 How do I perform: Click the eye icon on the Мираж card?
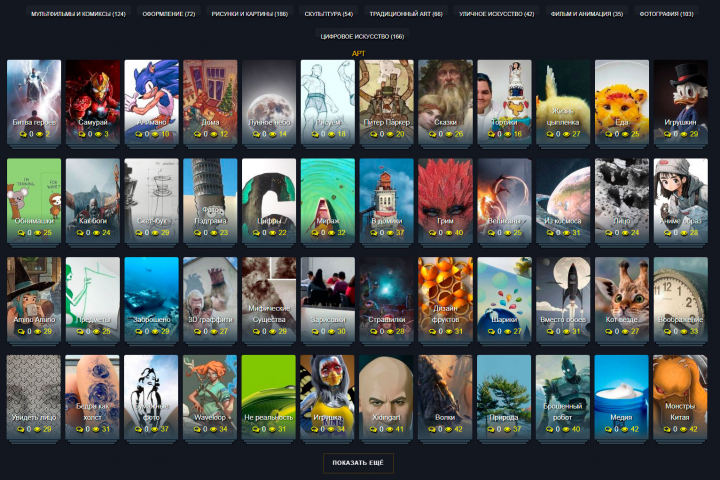click(x=331, y=233)
